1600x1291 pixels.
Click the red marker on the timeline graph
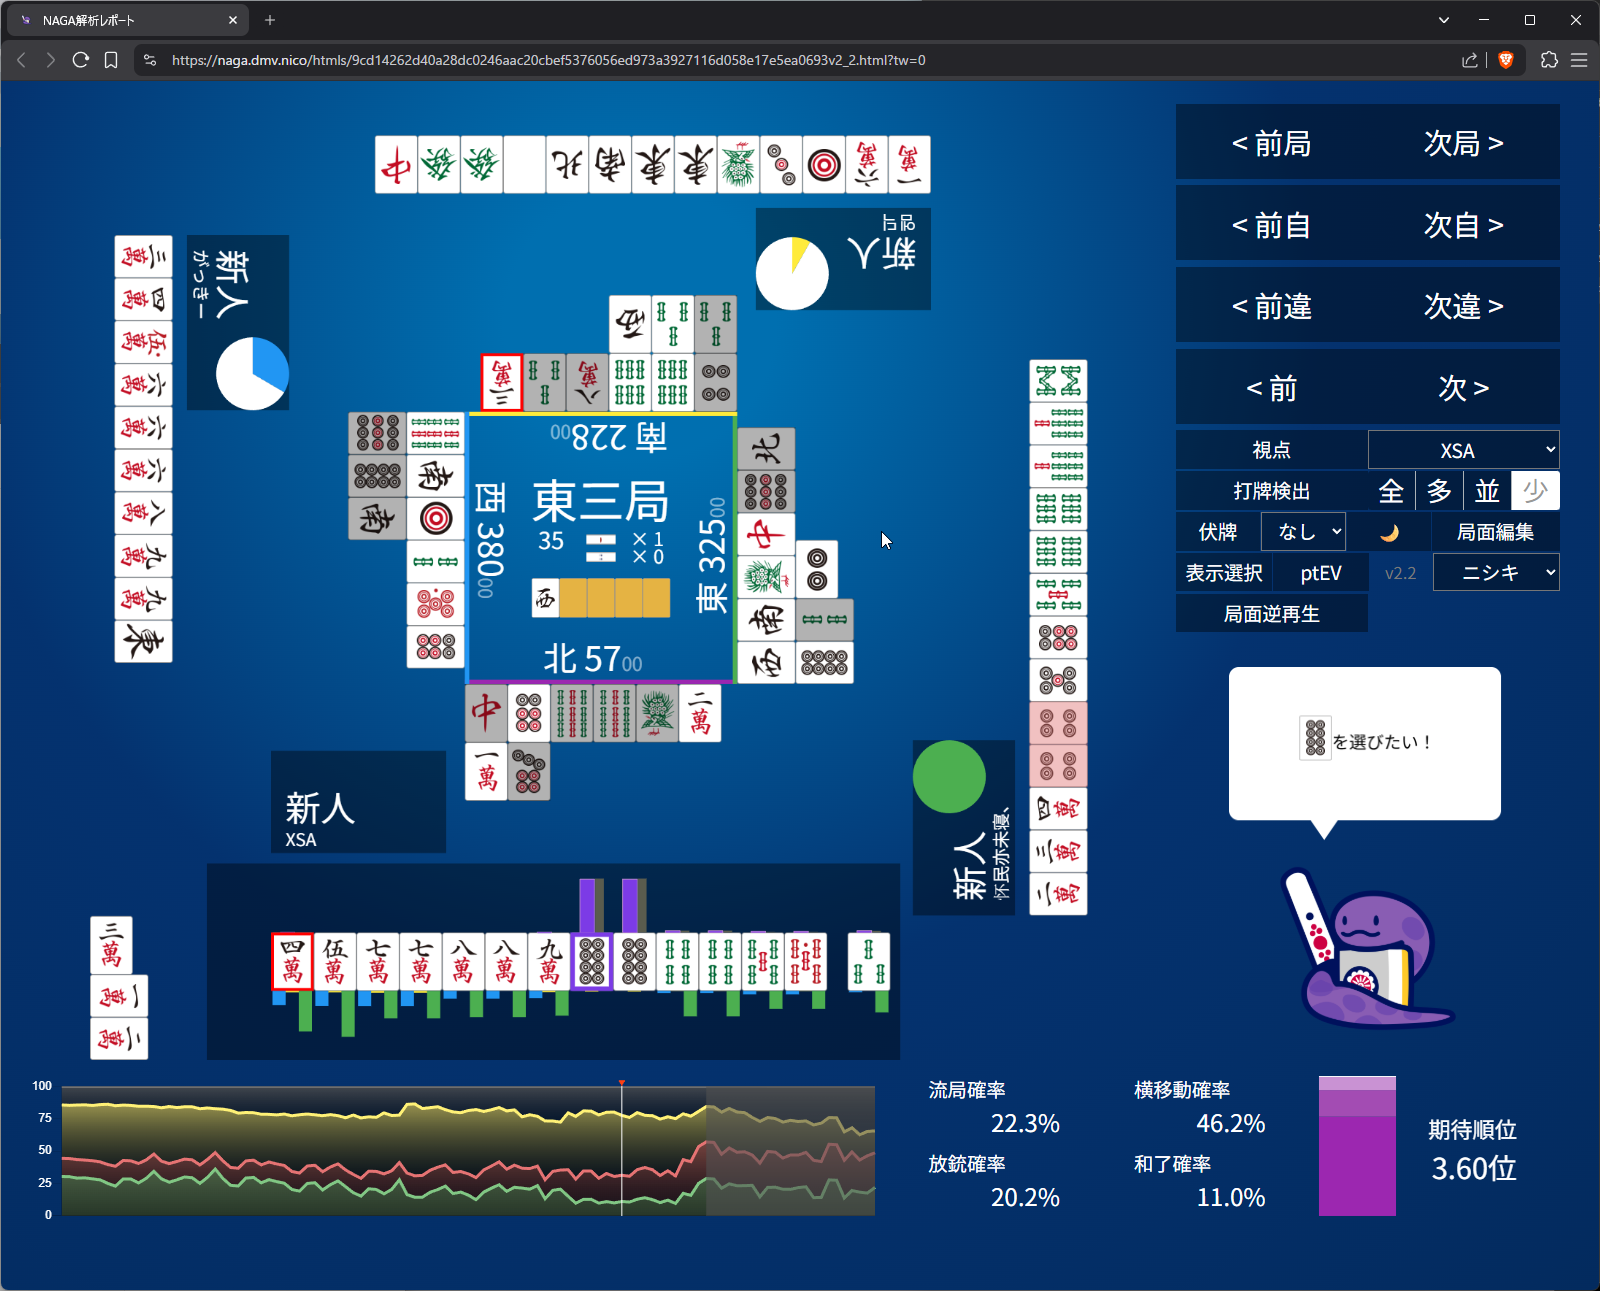tap(622, 1083)
